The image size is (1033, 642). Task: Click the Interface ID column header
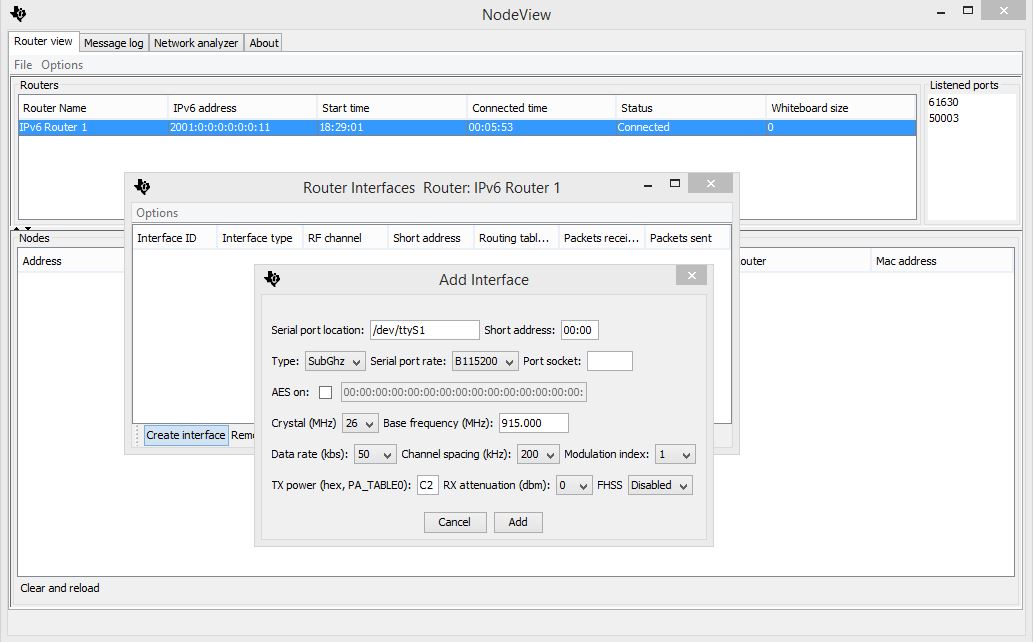point(175,238)
